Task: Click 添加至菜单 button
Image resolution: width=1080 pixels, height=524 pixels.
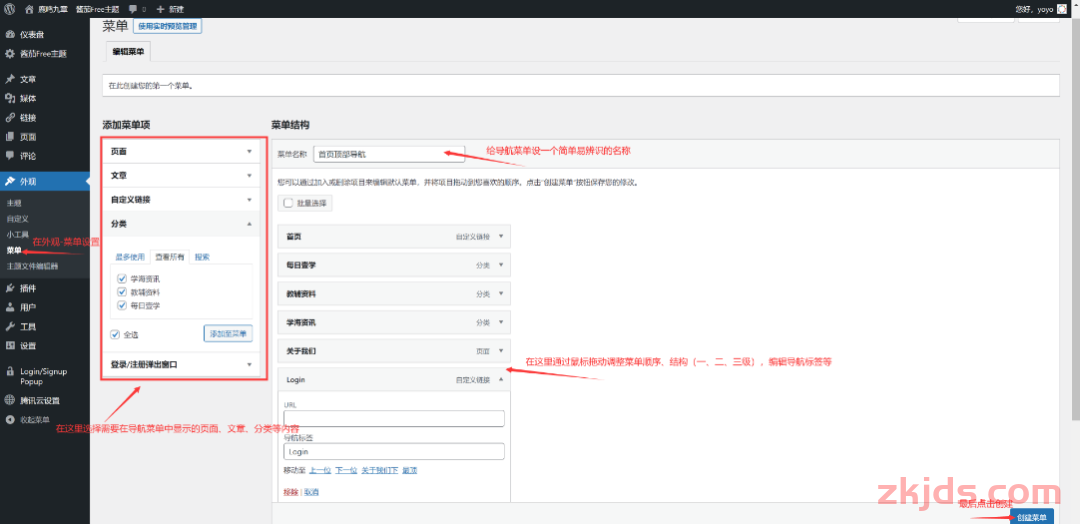Action: (x=228, y=334)
